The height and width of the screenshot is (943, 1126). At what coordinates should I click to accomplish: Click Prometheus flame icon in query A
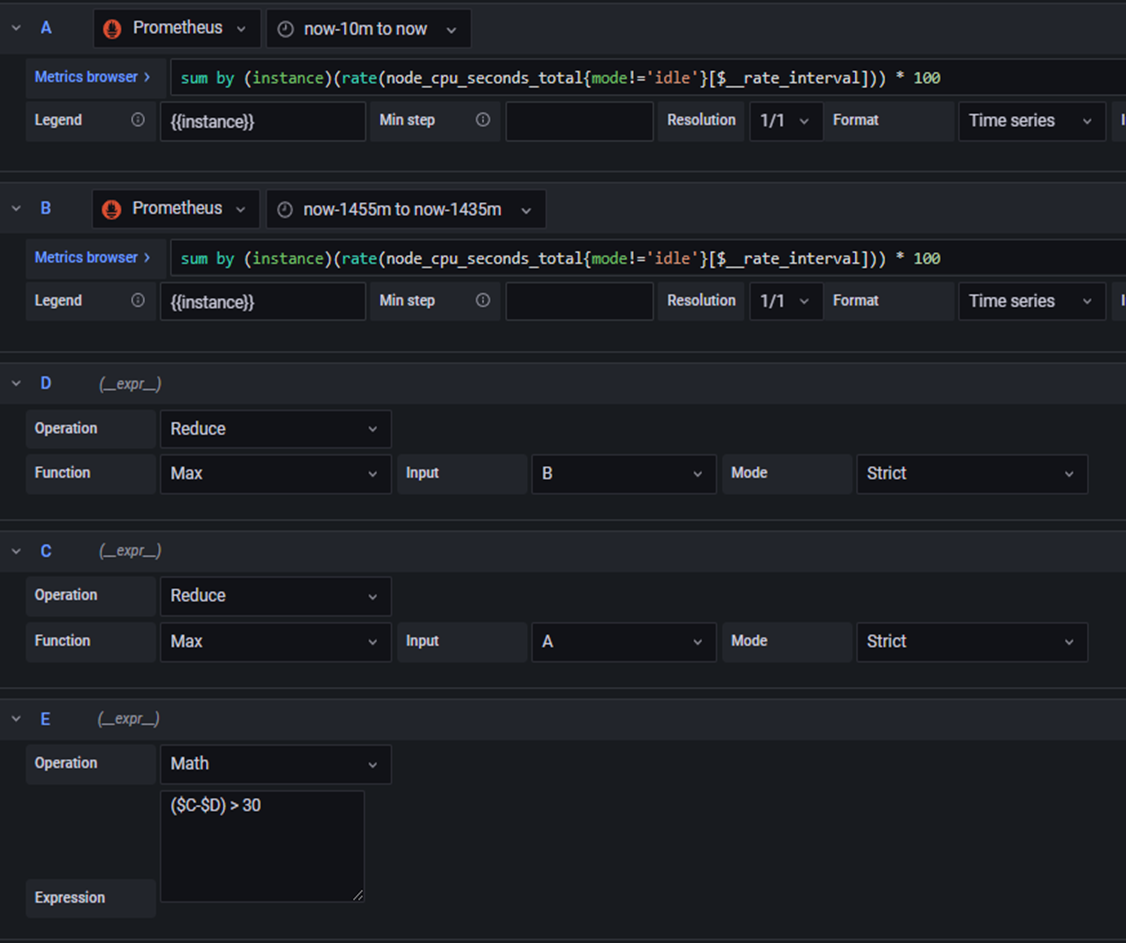click(x=112, y=29)
